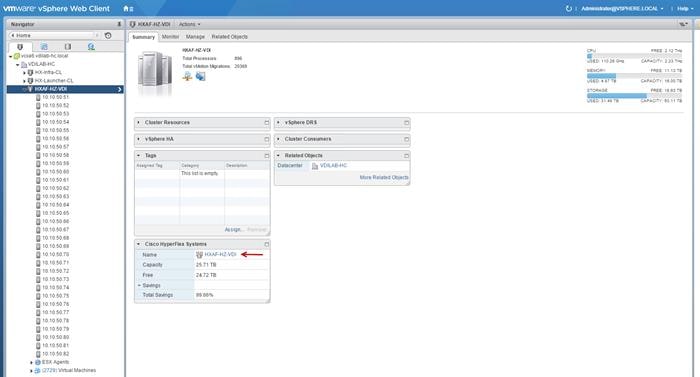Collapse the Cisco HyperFlex Systems portlet
The image size is (700, 377).
click(x=139, y=244)
